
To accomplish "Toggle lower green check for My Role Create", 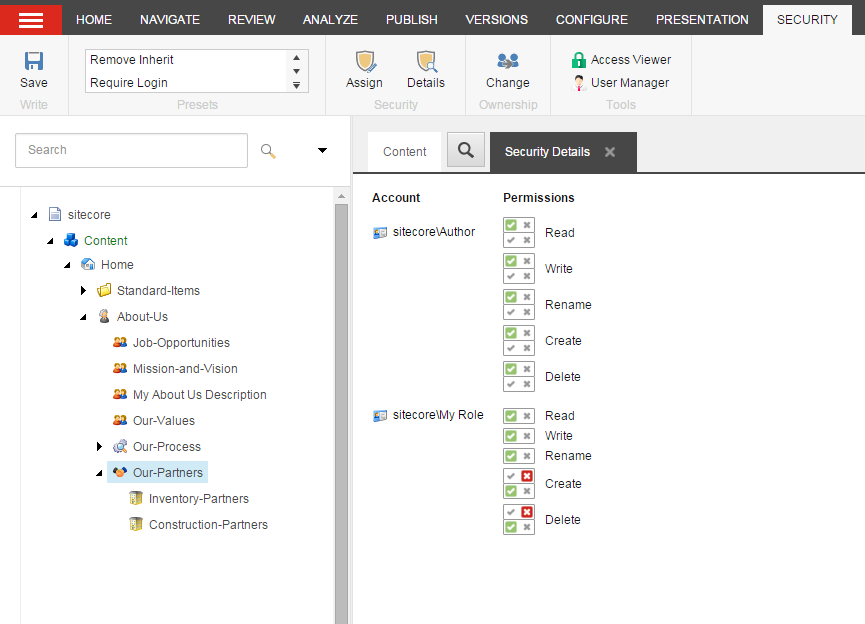I will [x=511, y=491].
